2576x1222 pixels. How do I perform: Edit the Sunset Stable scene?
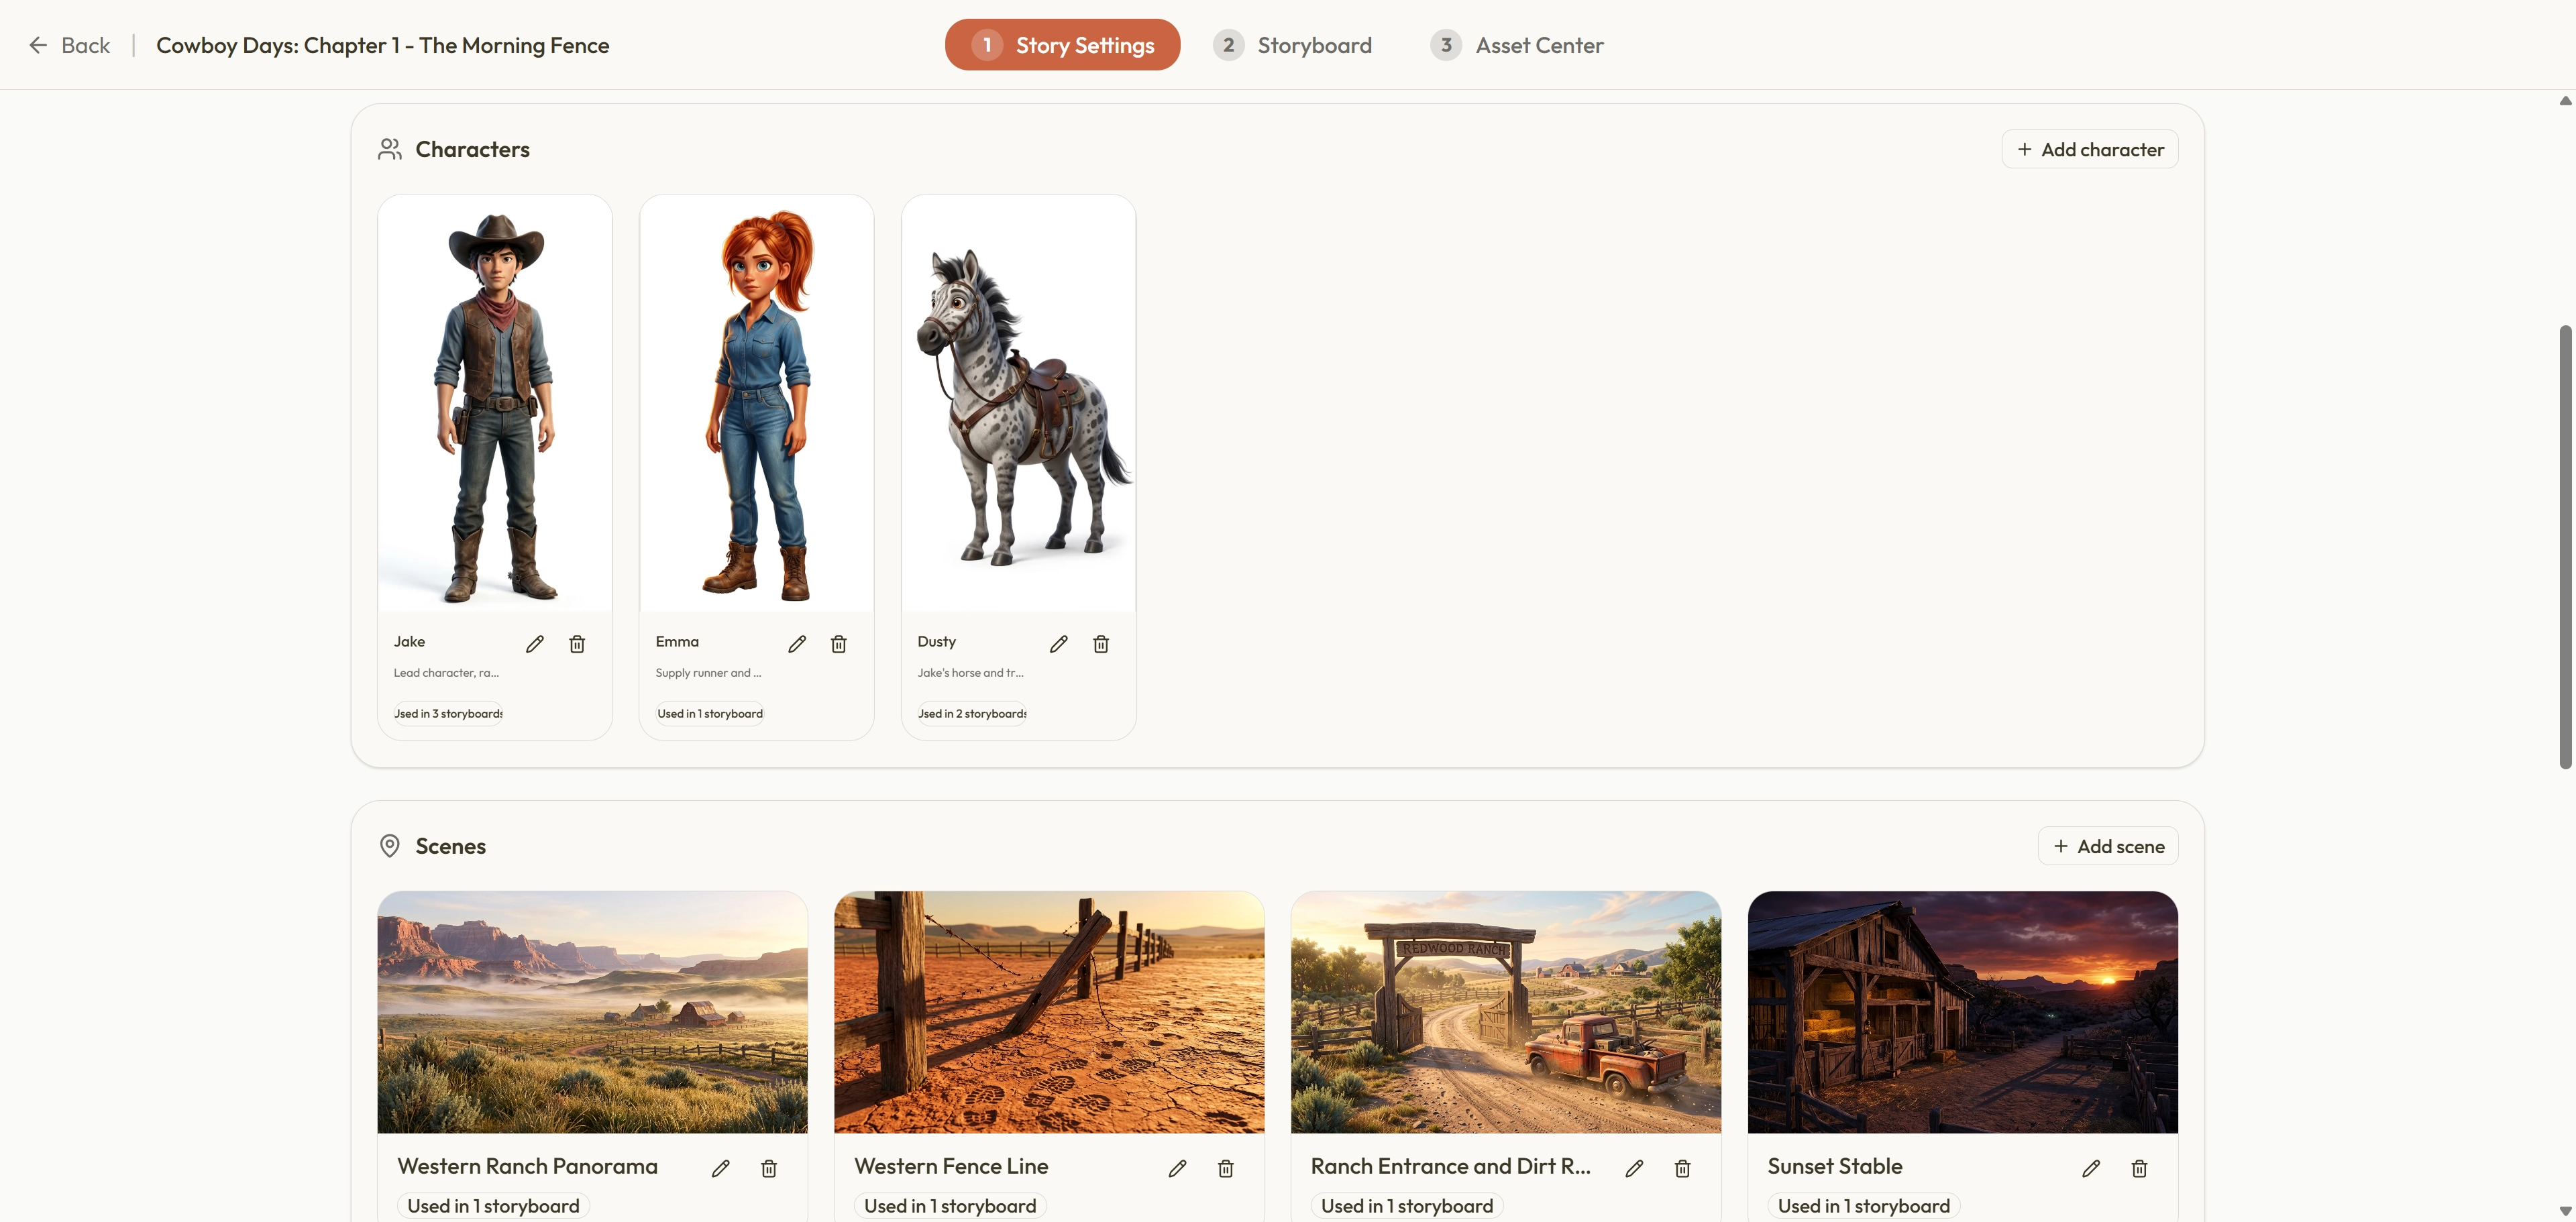click(2091, 1168)
